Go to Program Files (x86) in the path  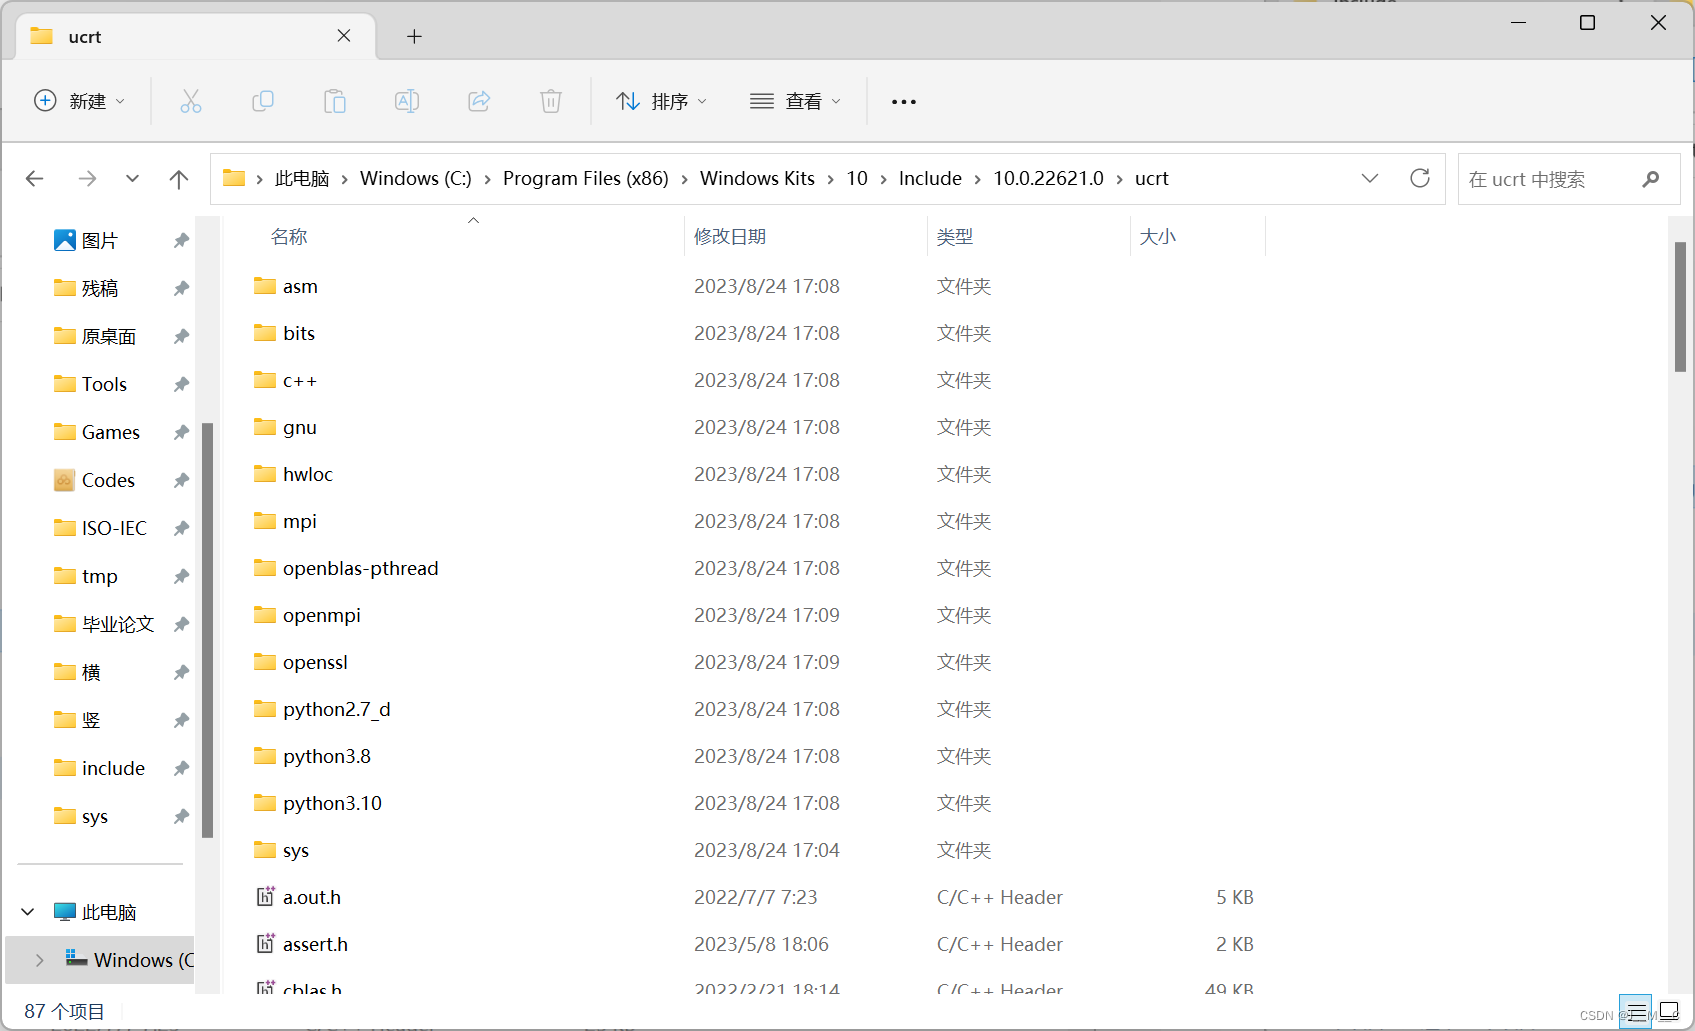pos(586,179)
